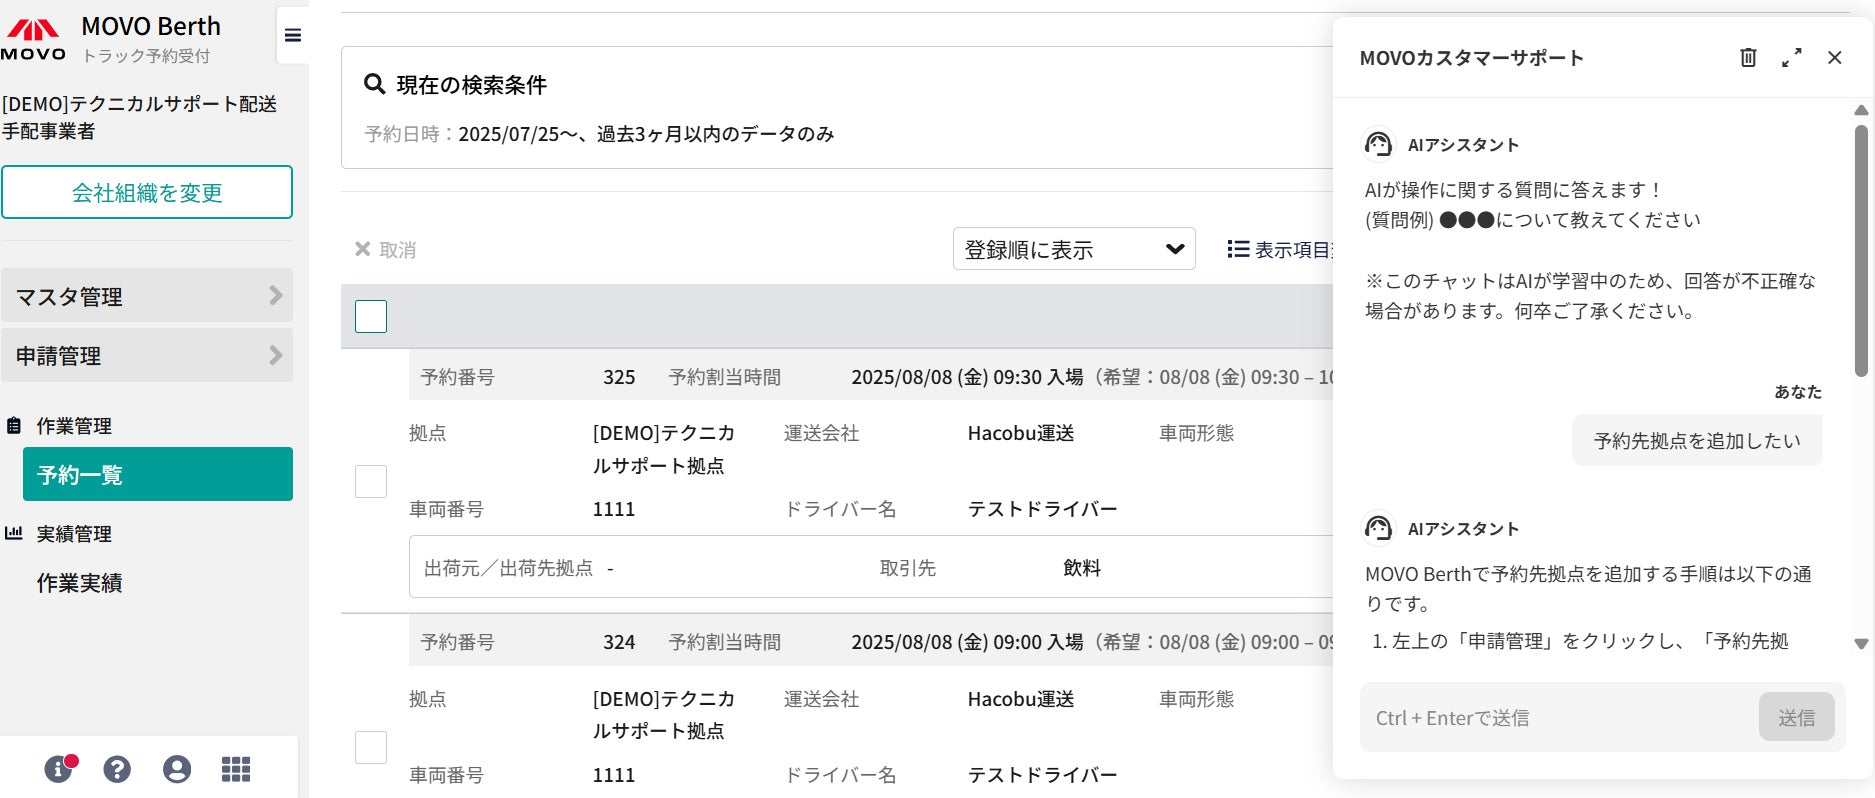
Task: Expand the 申請管理 menu
Action: pos(147,355)
